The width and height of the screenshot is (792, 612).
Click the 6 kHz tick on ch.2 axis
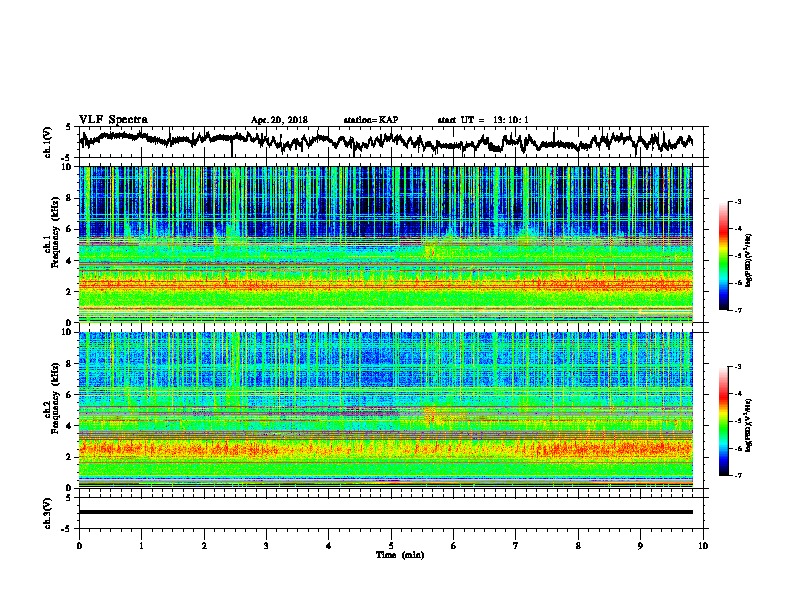coord(70,395)
